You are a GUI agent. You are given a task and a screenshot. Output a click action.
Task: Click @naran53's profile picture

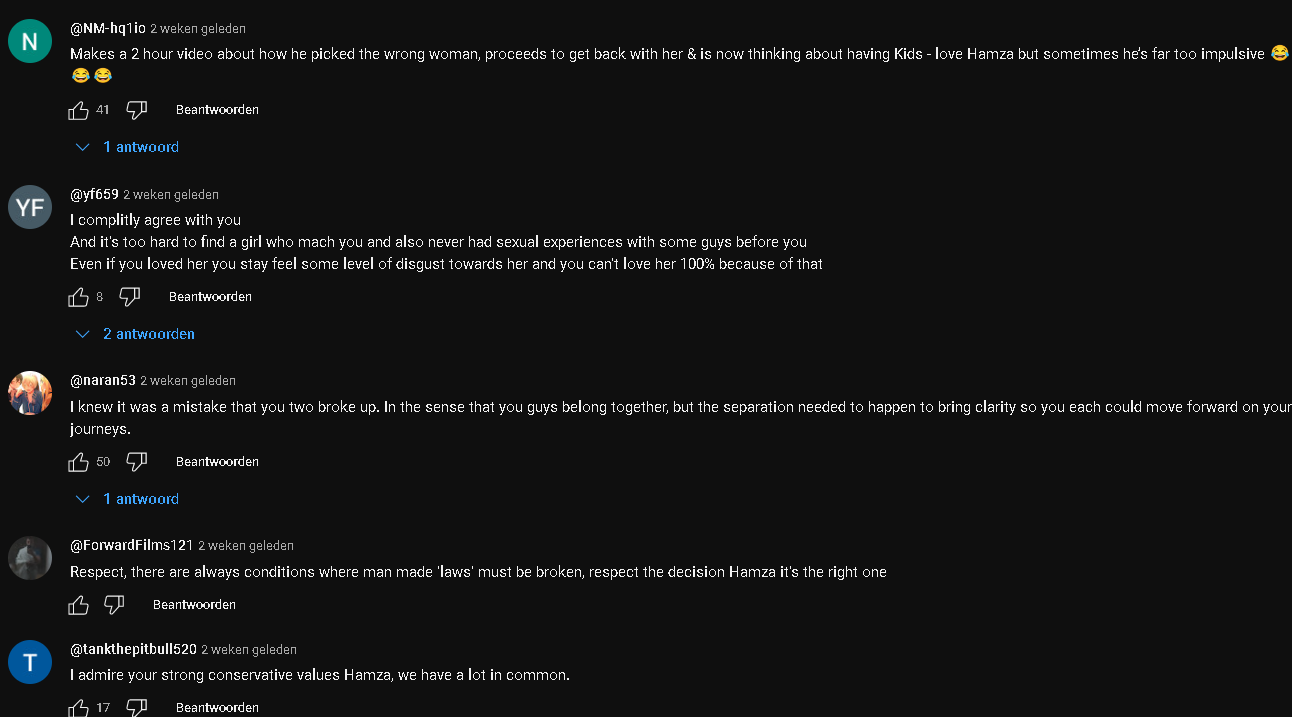pos(30,393)
